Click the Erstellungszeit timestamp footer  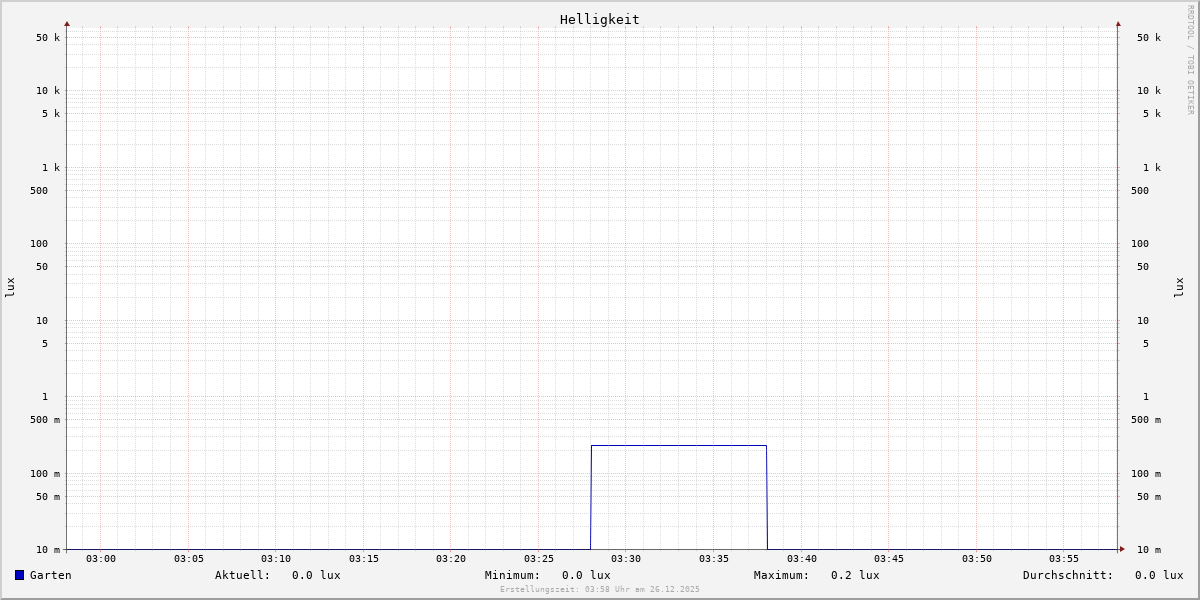pos(600,589)
